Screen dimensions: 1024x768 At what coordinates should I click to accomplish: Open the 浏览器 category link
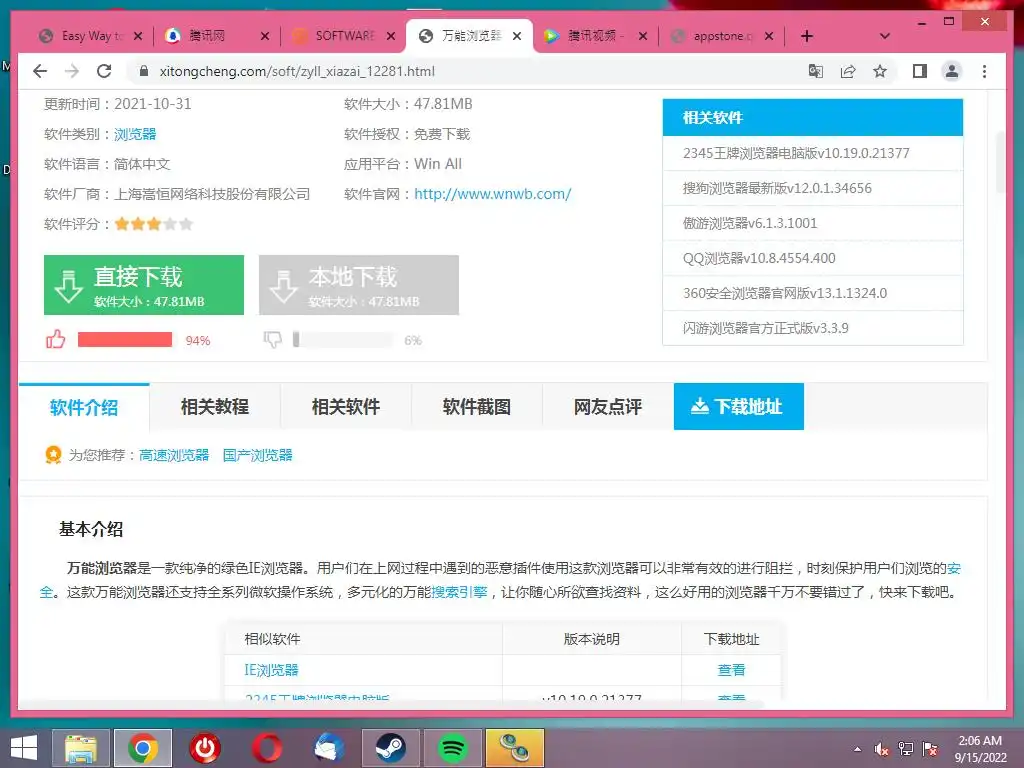135,134
